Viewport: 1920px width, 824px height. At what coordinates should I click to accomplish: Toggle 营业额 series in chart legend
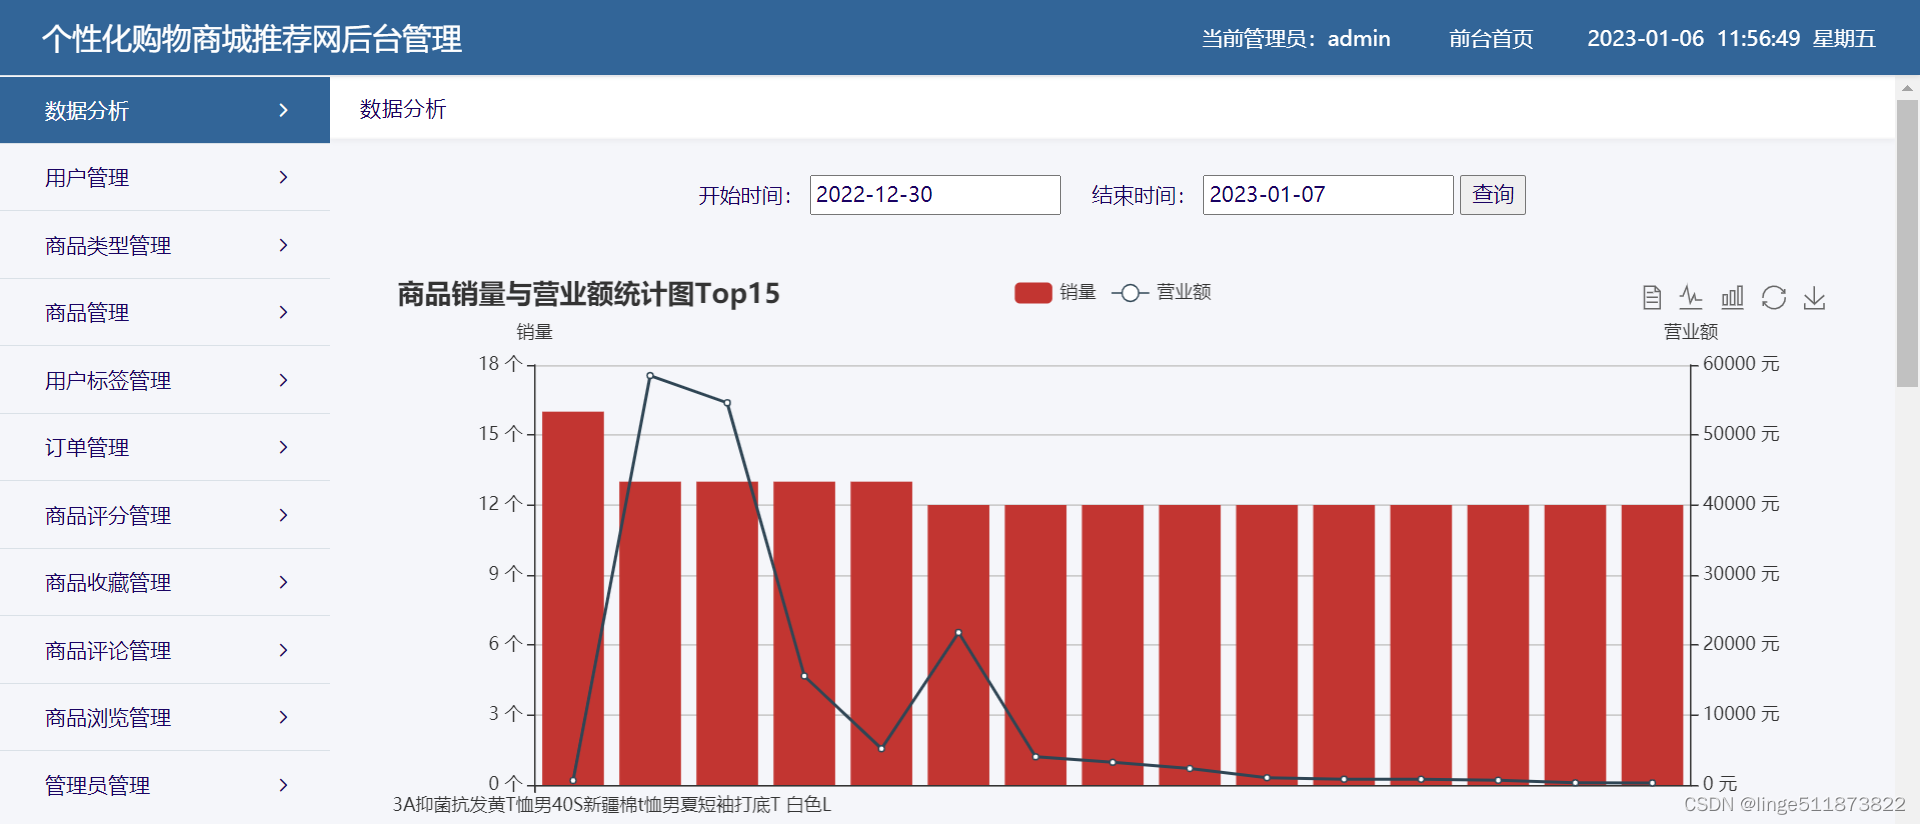coord(1162,292)
